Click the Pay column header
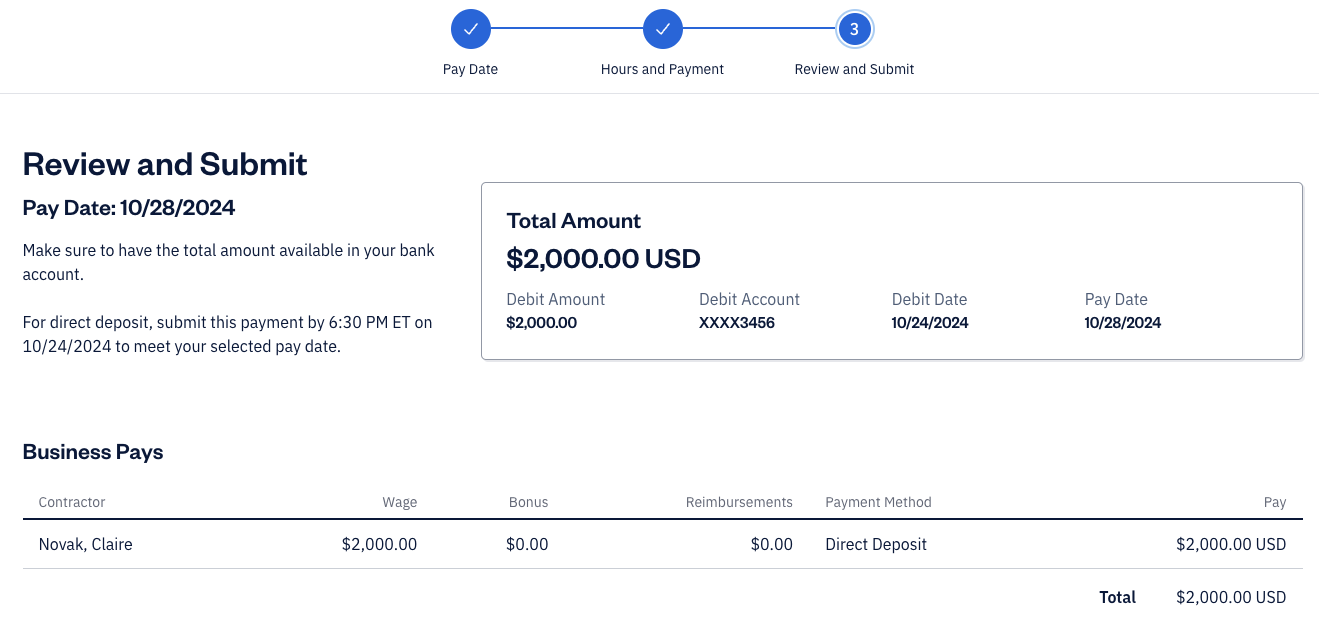The height and width of the screenshot is (623, 1319). click(1274, 502)
